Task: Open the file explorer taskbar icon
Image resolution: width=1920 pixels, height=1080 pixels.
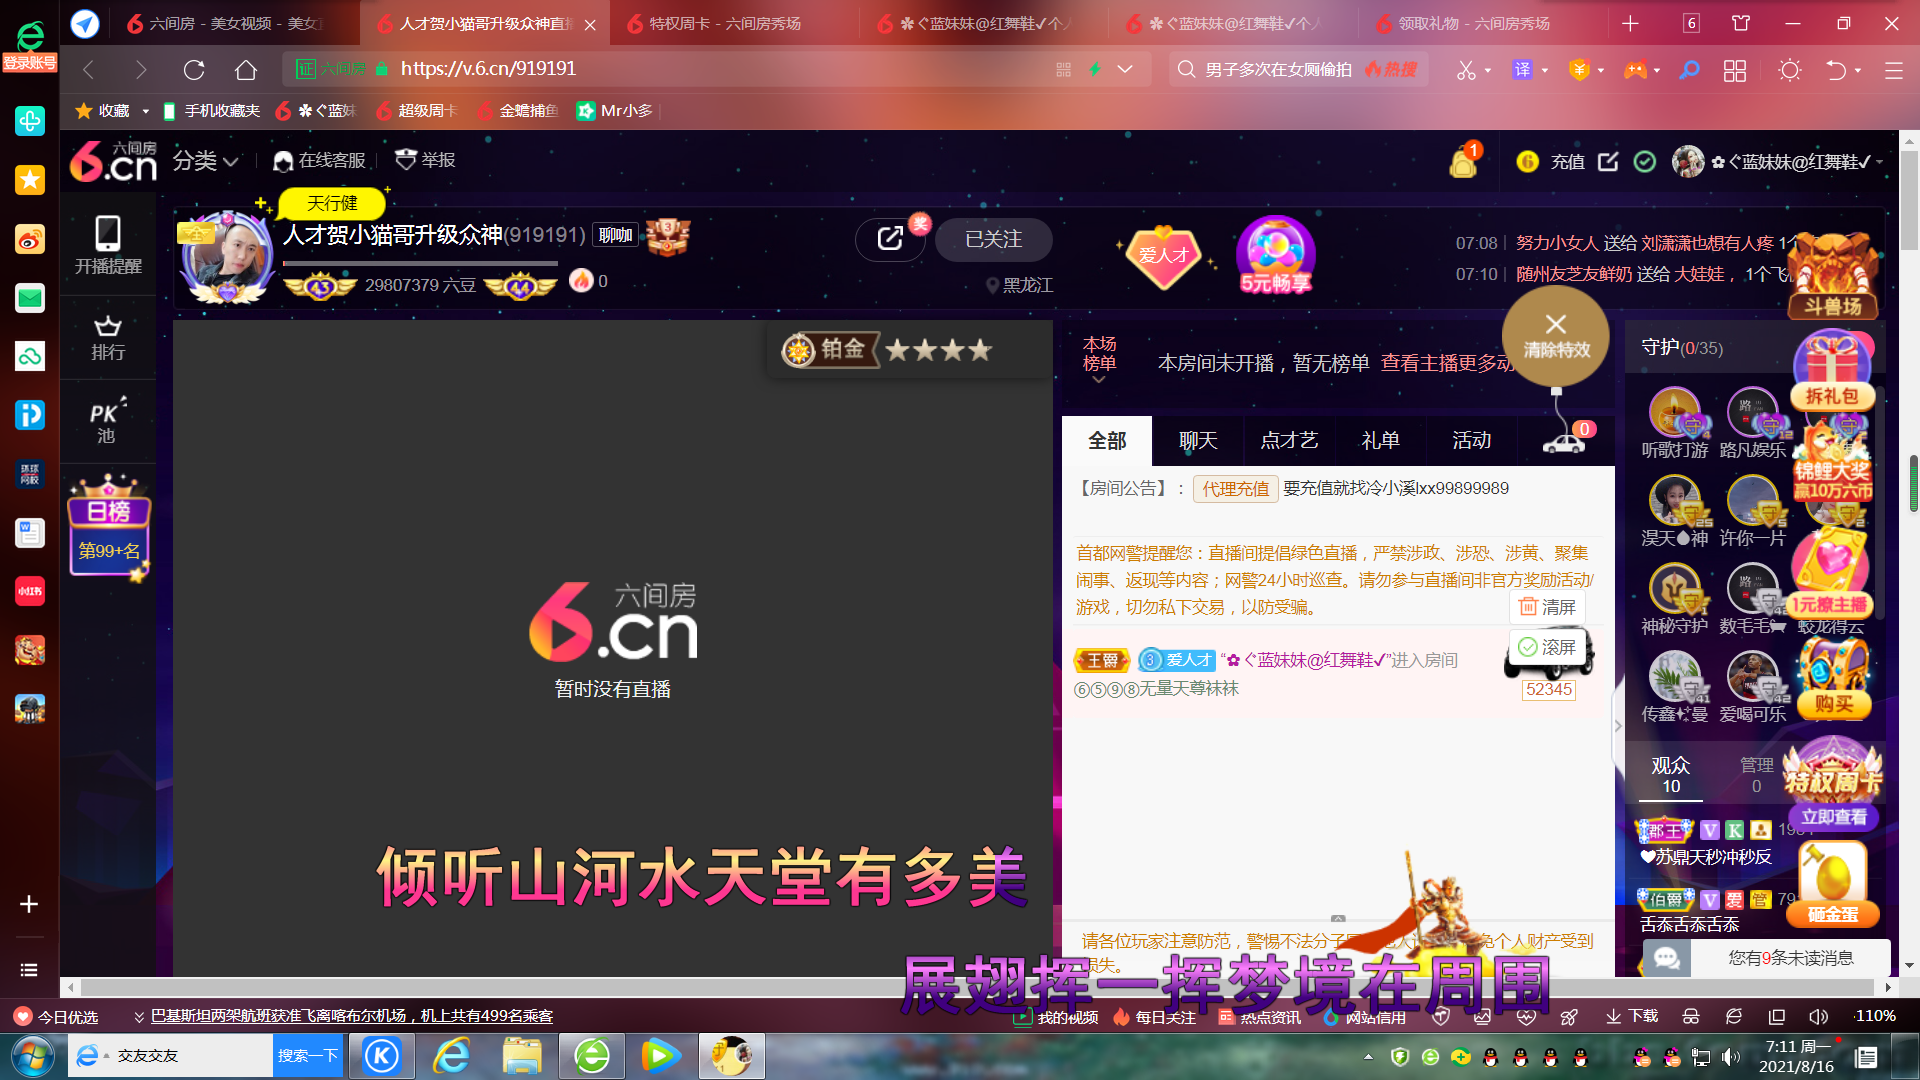Action: click(522, 1056)
